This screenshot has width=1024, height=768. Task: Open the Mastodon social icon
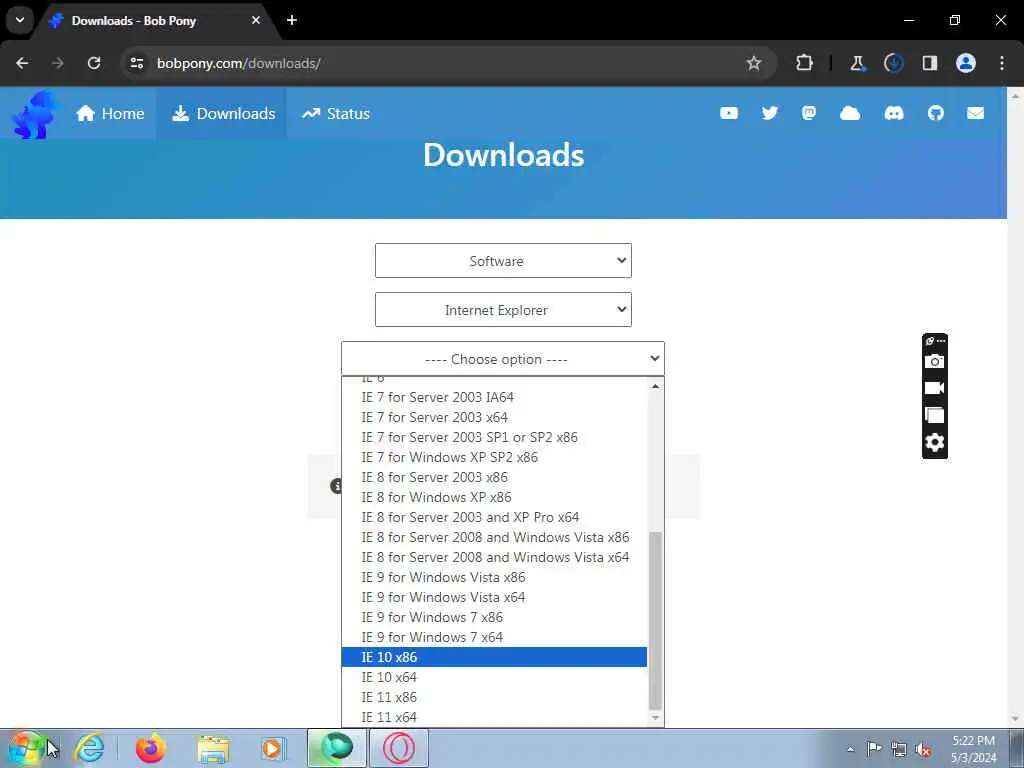pos(809,114)
